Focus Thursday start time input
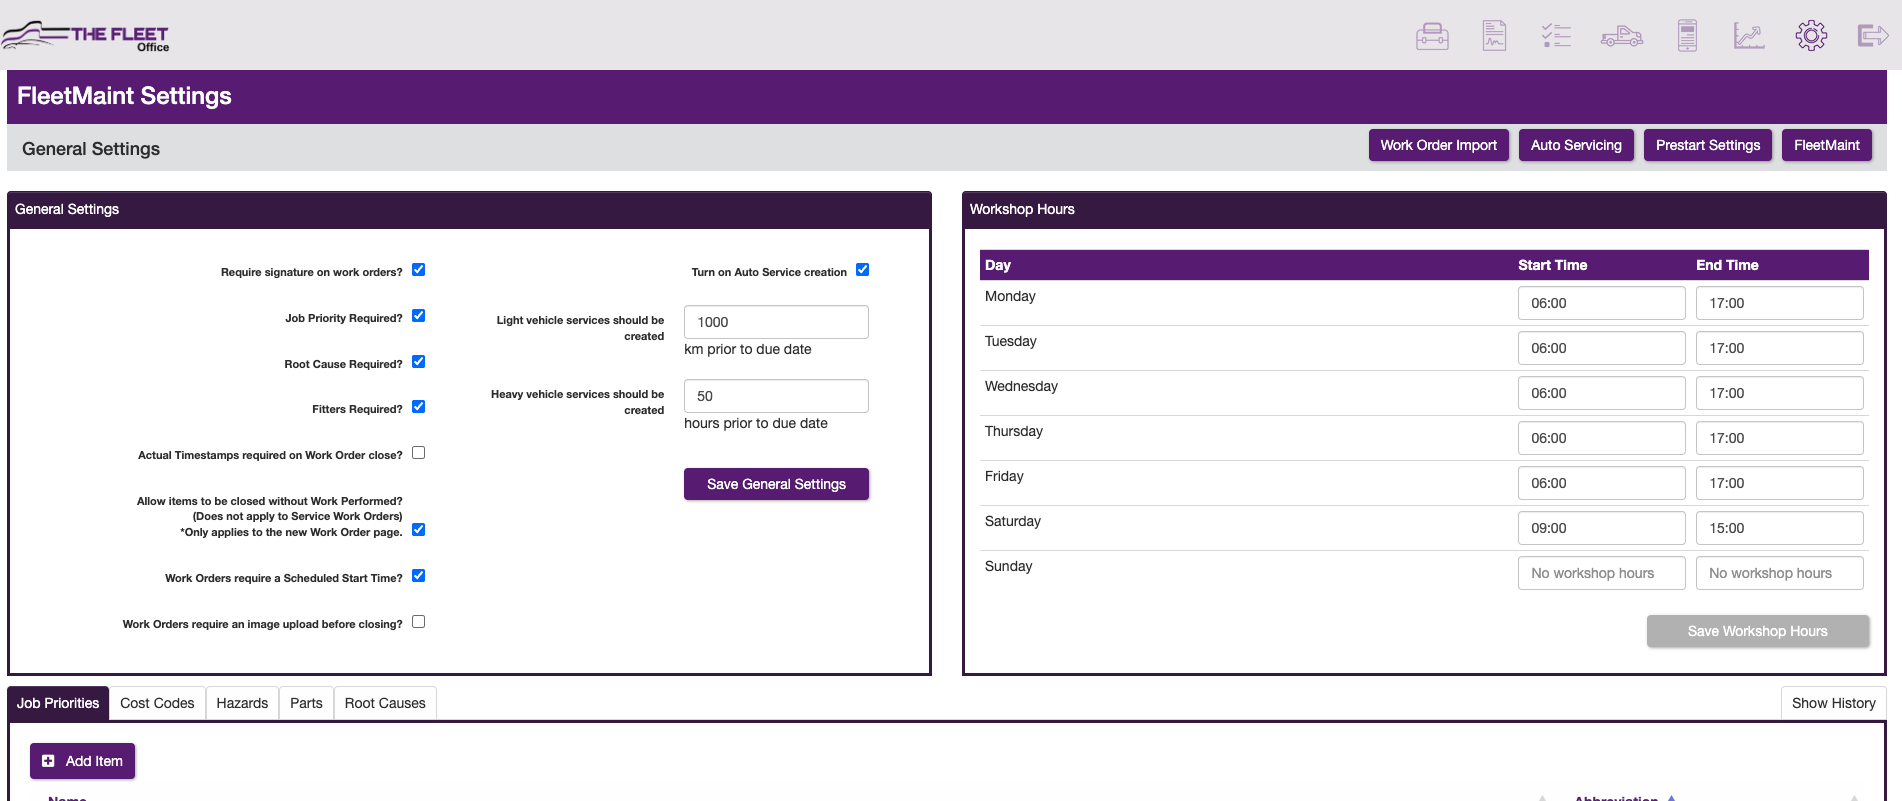This screenshot has height=801, width=1902. [1601, 438]
